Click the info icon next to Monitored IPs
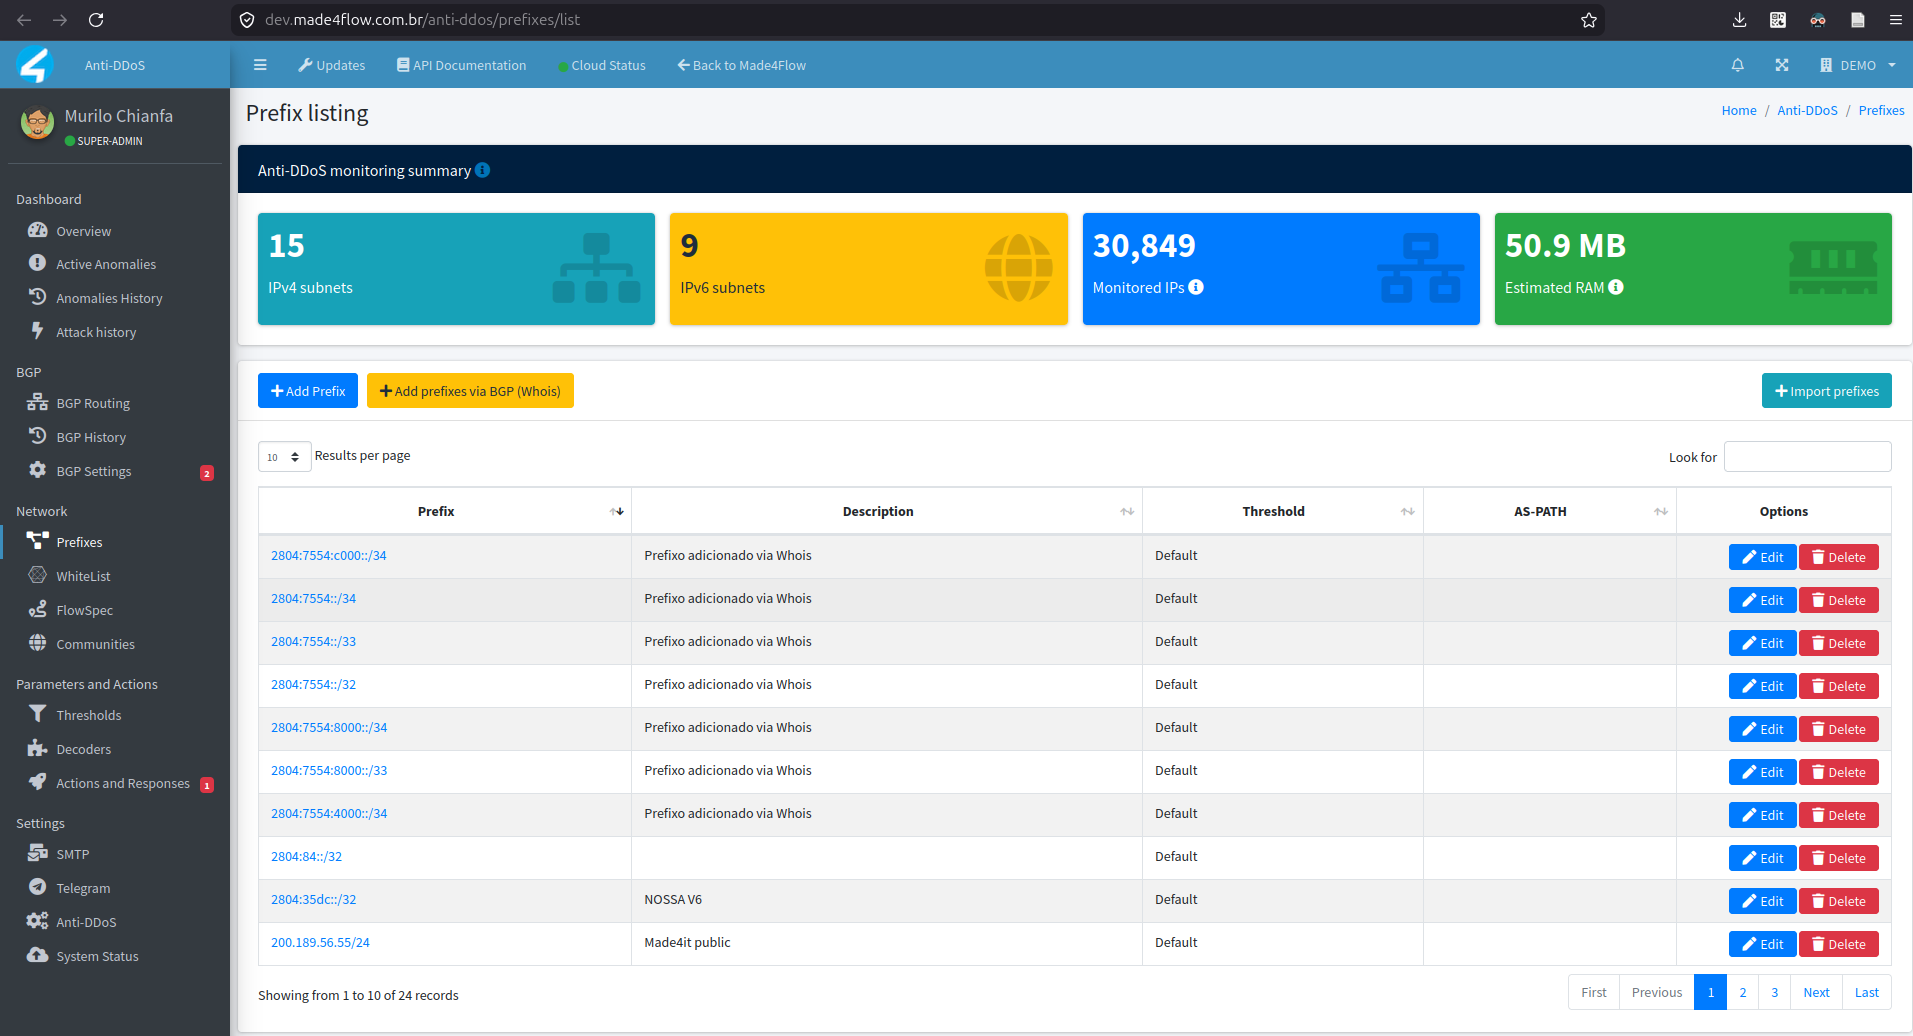Image resolution: width=1913 pixels, height=1036 pixels. [x=1196, y=287]
